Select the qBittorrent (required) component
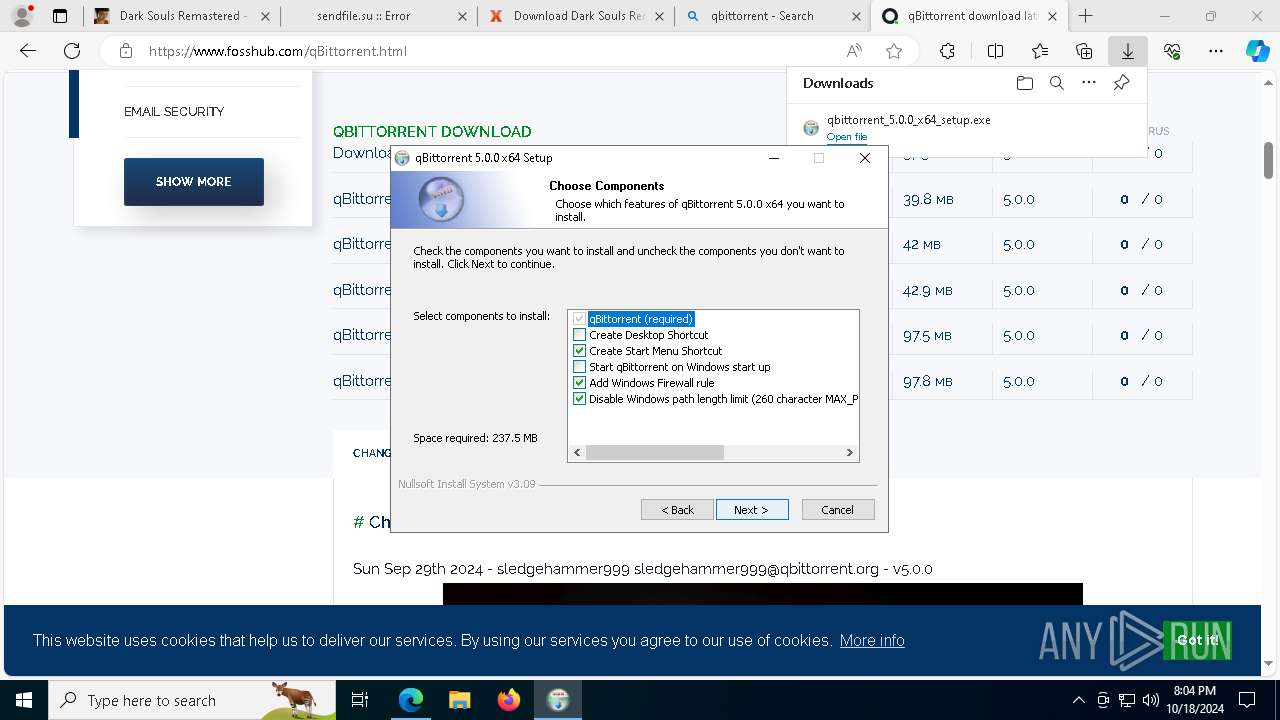This screenshot has height=720, width=1280. click(x=641, y=319)
